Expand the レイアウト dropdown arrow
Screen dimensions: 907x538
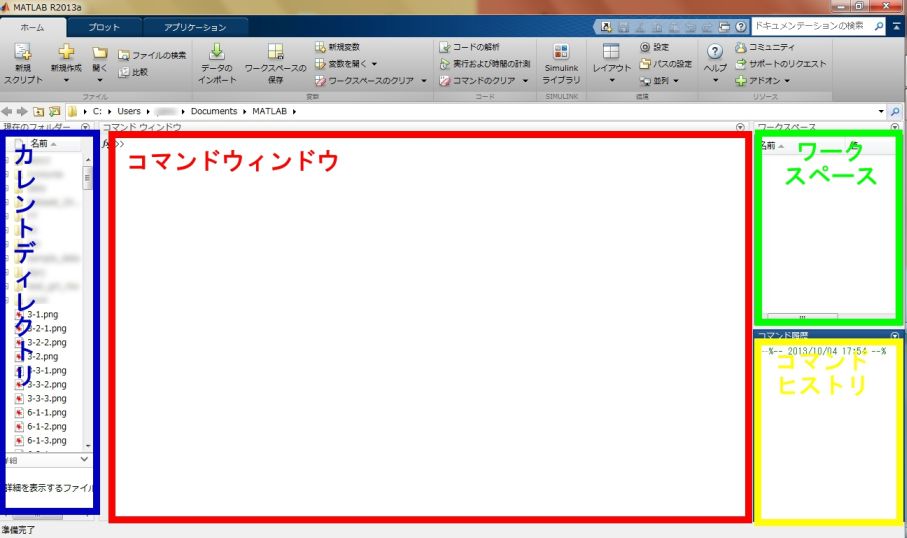pyautogui.click(x=611, y=80)
